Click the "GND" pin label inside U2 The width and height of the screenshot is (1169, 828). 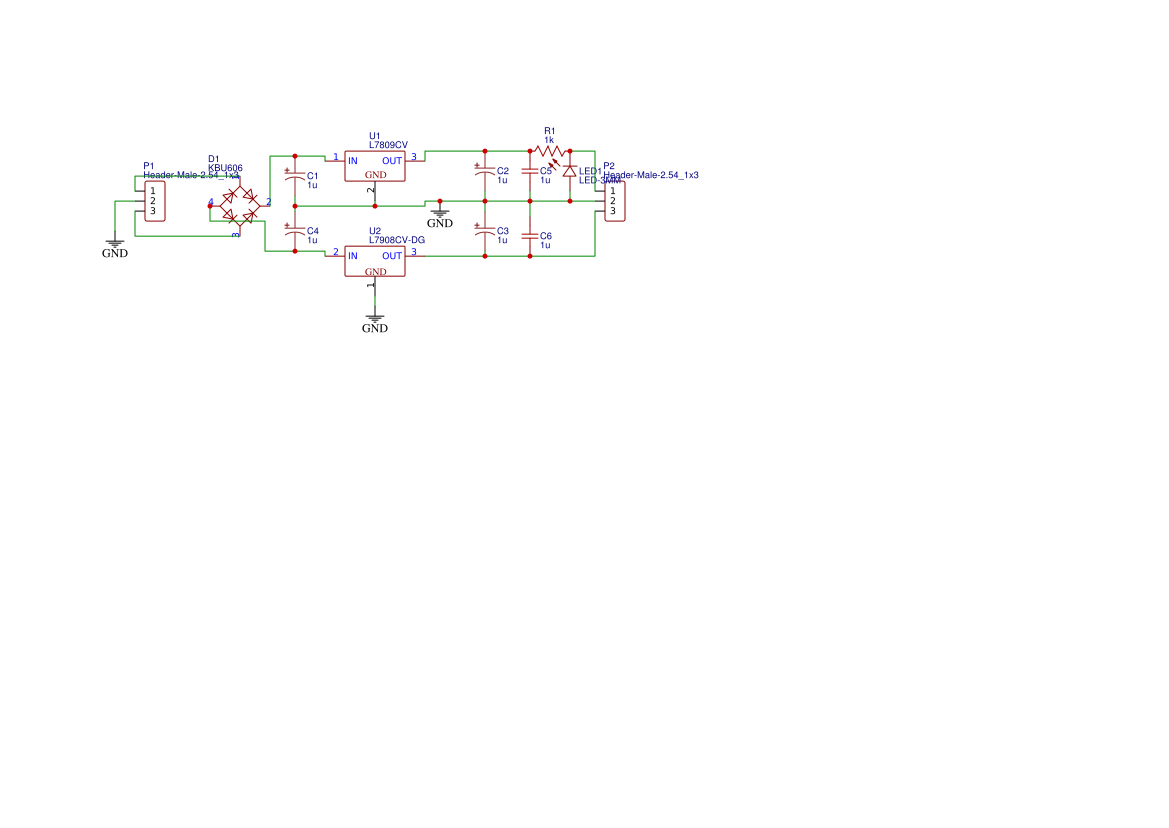pyautogui.click(x=376, y=272)
